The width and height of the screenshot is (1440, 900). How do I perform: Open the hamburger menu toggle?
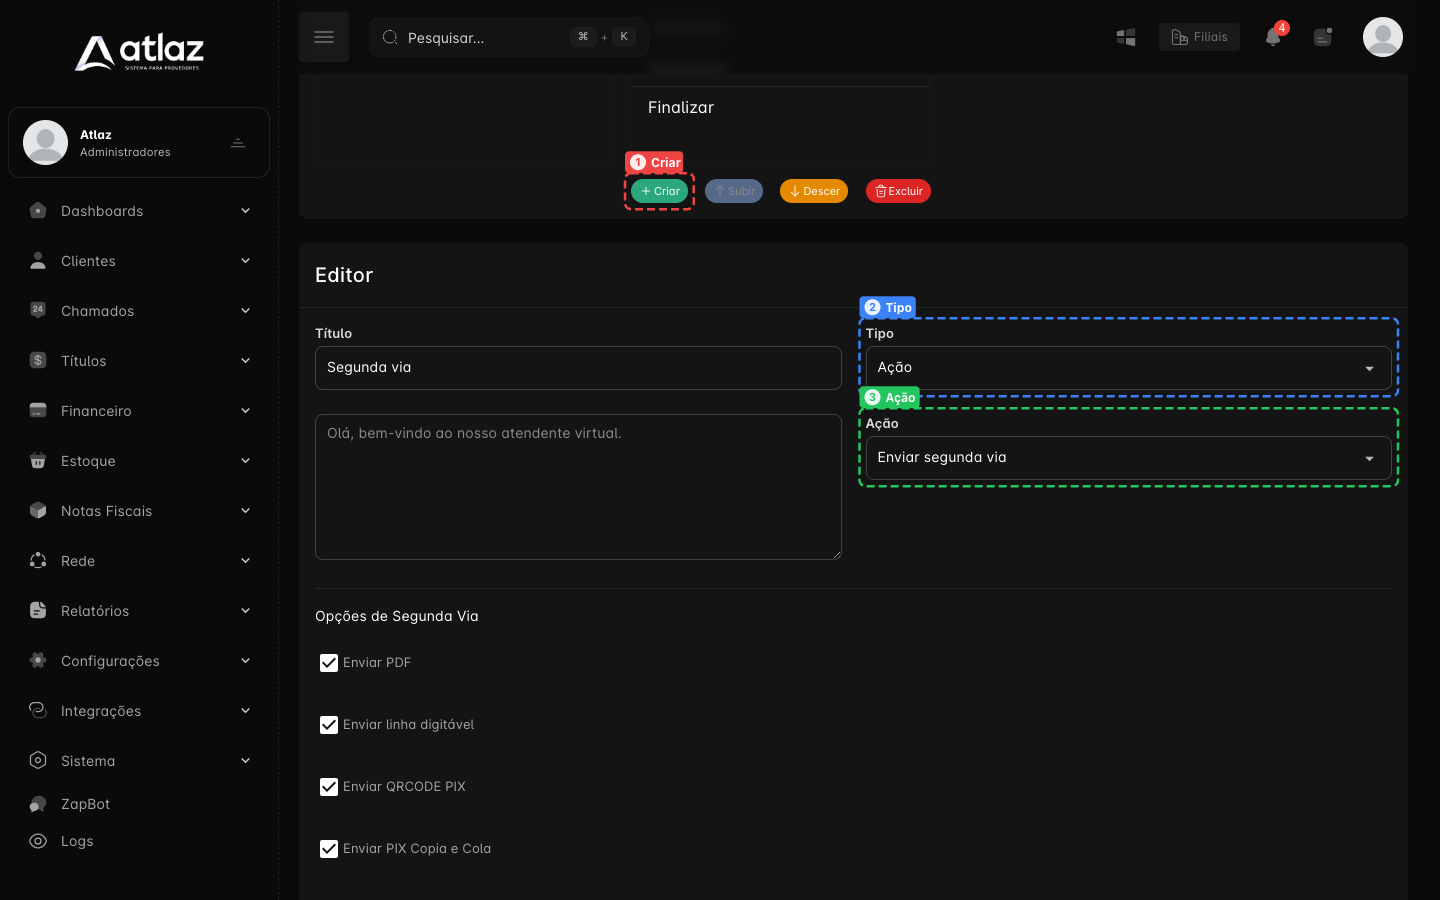324,37
